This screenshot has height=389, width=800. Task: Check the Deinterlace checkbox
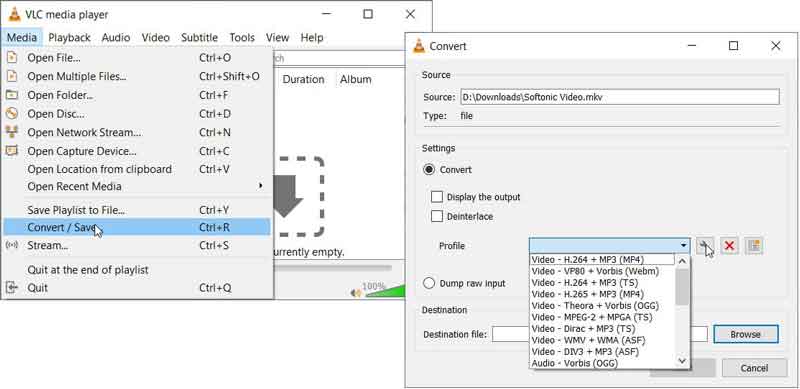click(437, 216)
